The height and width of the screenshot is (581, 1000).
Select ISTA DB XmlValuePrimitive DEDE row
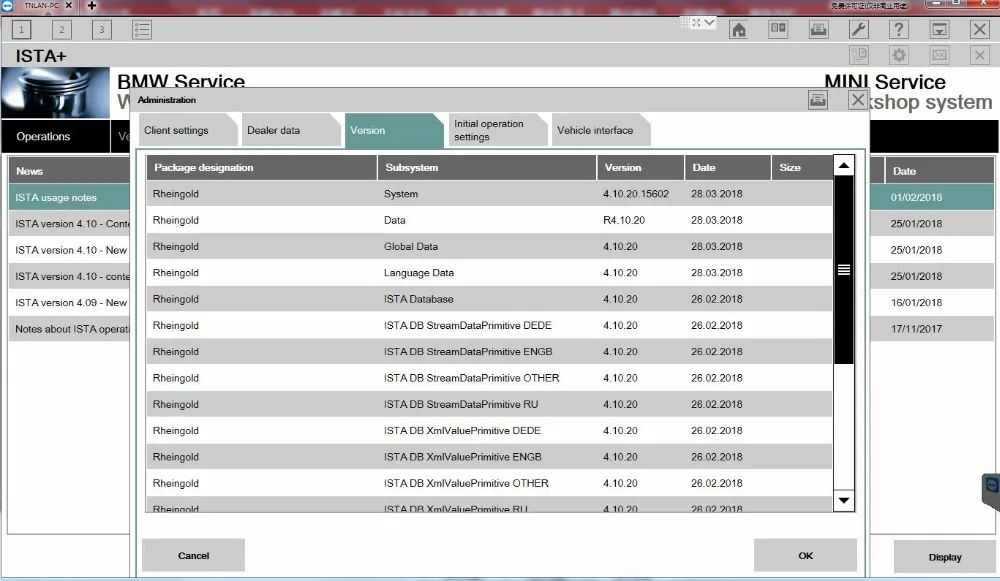[x=489, y=430]
